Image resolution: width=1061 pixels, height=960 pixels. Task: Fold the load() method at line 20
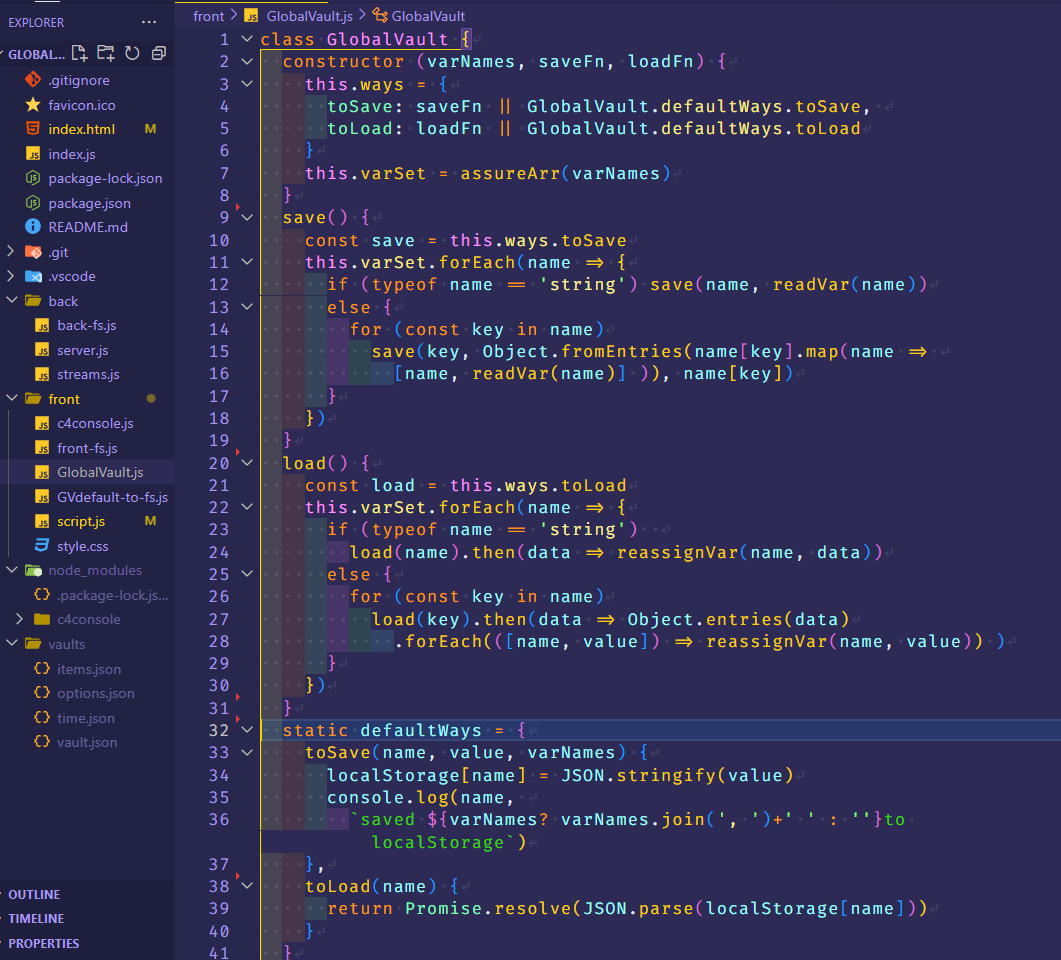tap(247, 463)
